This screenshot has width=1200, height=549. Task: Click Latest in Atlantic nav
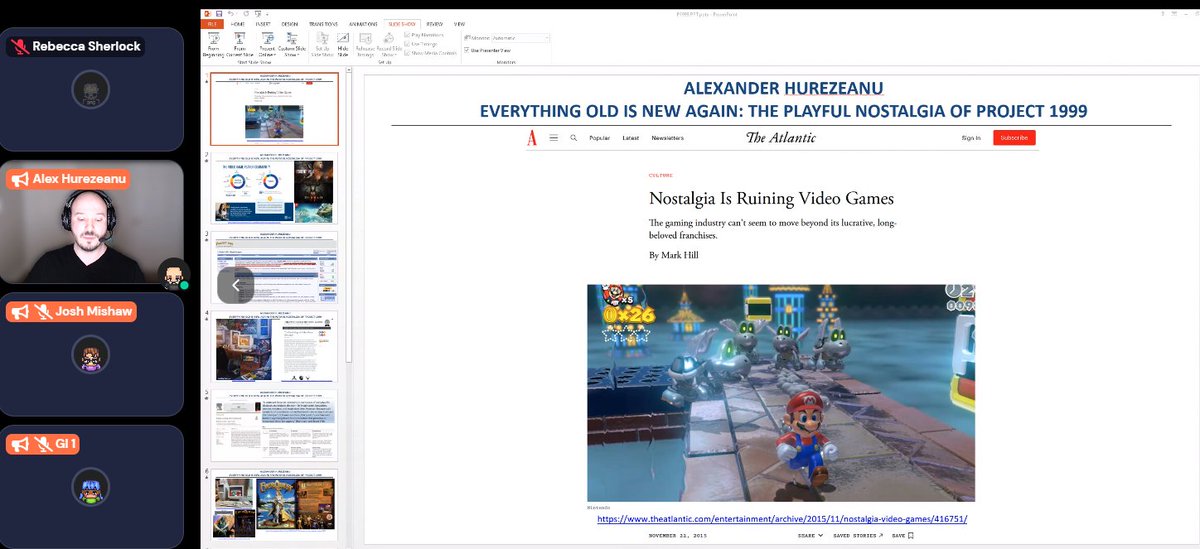pos(630,138)
